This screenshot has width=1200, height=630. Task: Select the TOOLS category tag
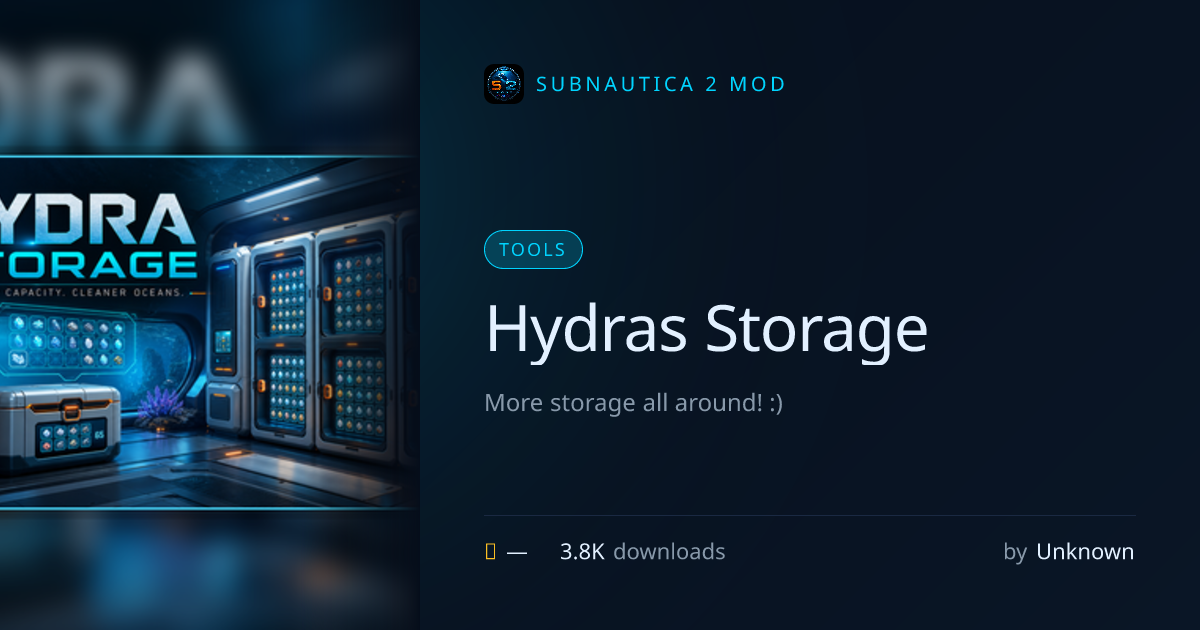click(533, 250)
